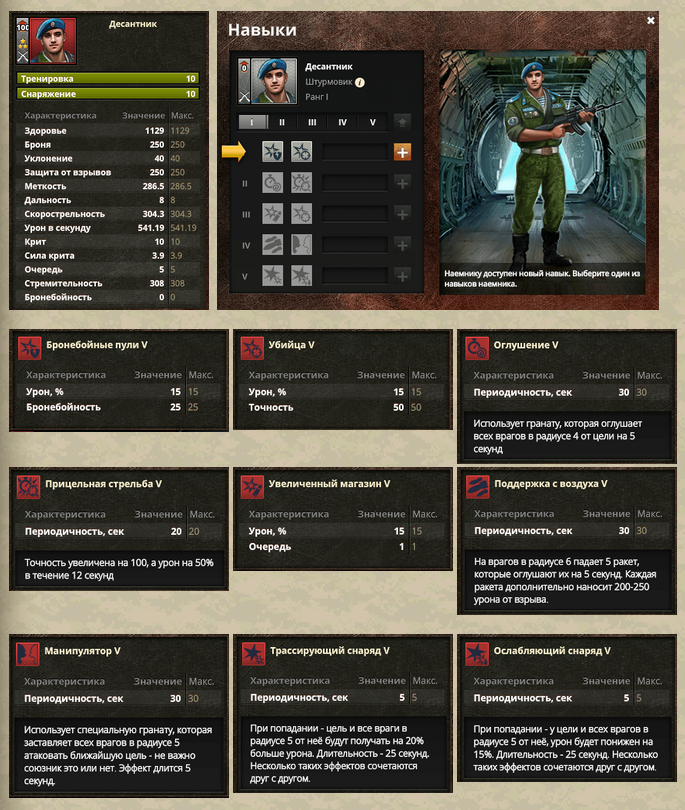Screen dimensions: 685x810
Task: Select the Manipulator skill icon in row IV
Action: [x=301, y=245]
